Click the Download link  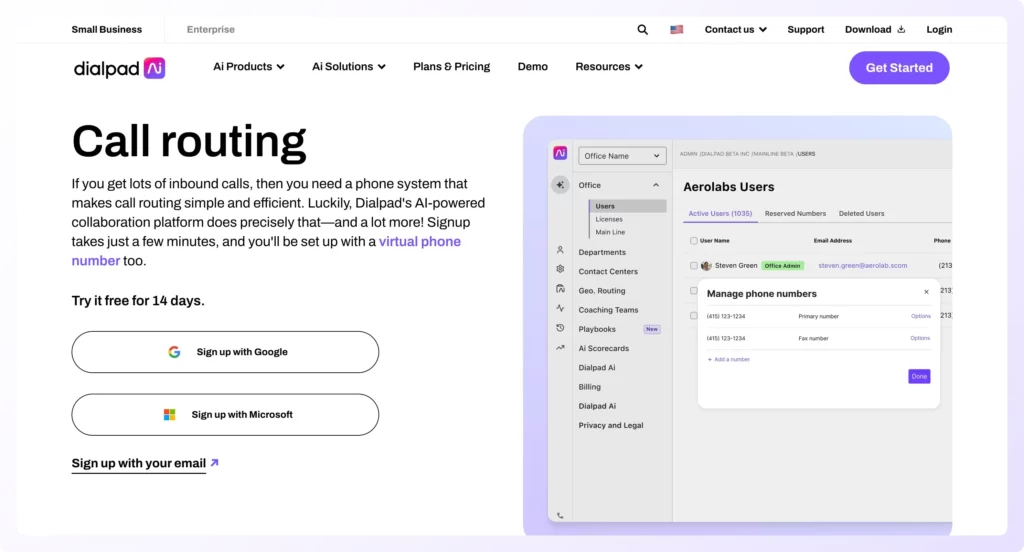click(874, 29)
